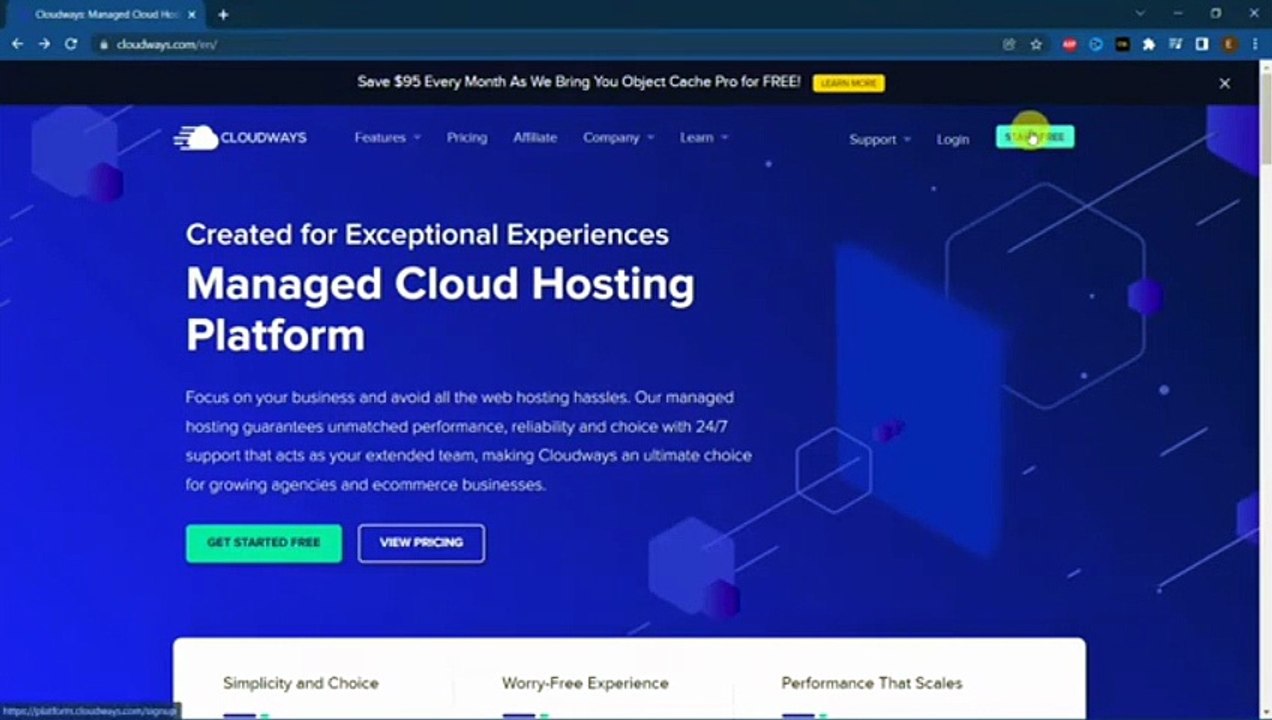Click the Cloudways logo
The image size is (1272, 720).
pyautogui.click(x=240, y=138)
